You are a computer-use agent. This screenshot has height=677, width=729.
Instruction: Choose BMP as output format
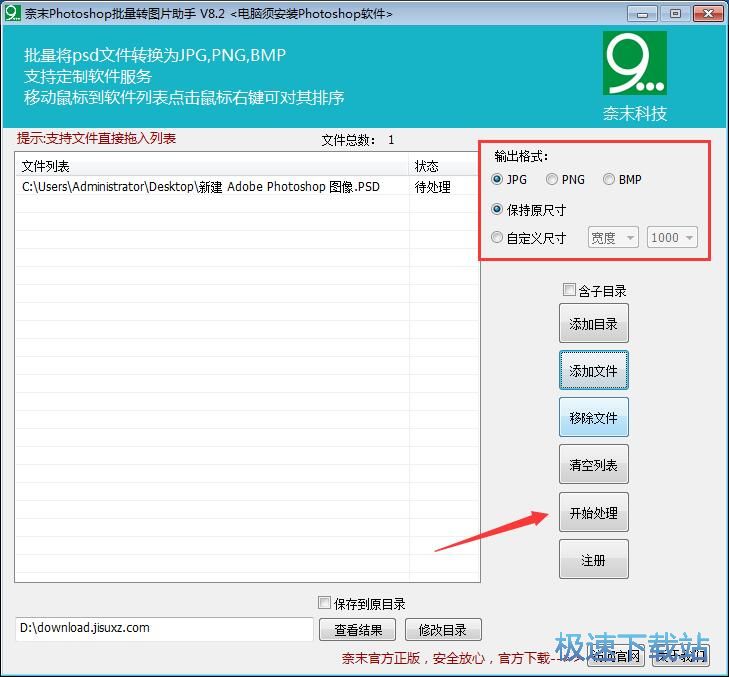tap(609, 180)
